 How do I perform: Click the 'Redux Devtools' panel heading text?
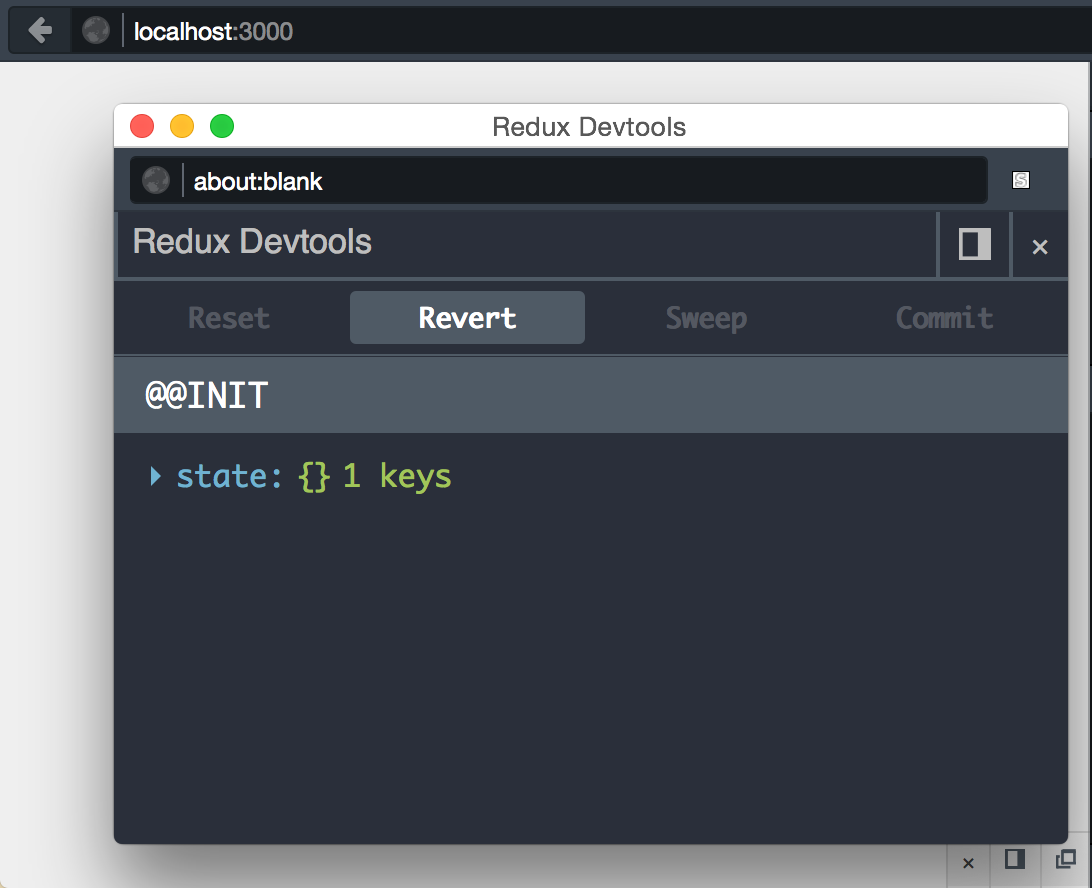(x=252, y=242)
